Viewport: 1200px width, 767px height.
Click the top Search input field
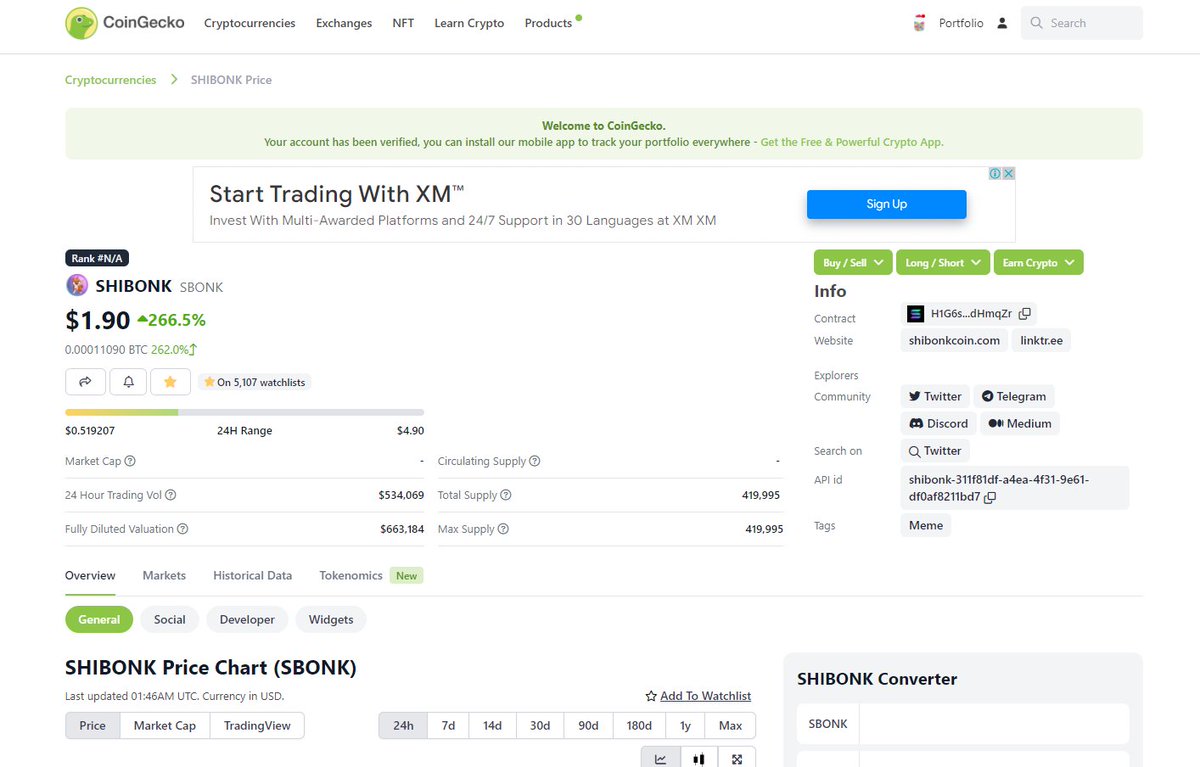pyautogui.click(x=1081, y=23)
